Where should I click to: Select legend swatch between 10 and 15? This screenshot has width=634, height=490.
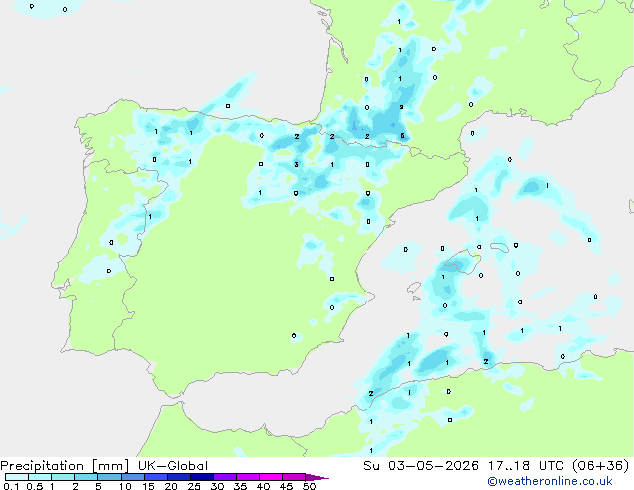coord(133,477)
